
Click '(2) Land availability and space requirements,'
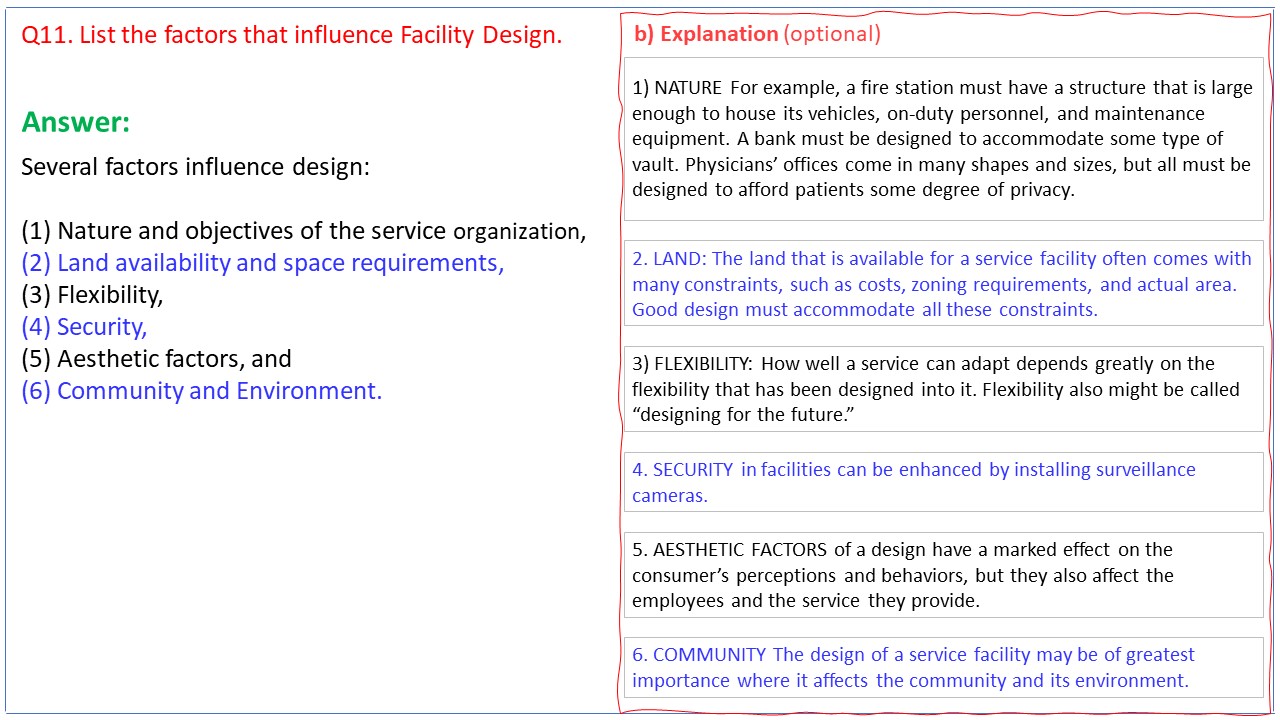[x=263, y=263]
